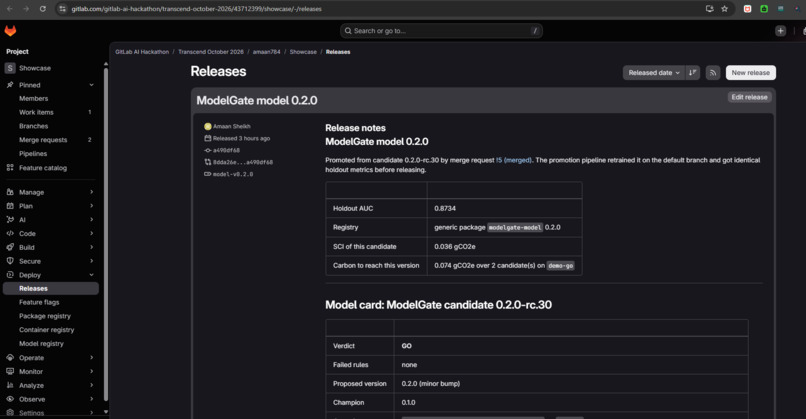Reload the page with browser refresh icon
This screenshot has height=419, width=806.
43,9
